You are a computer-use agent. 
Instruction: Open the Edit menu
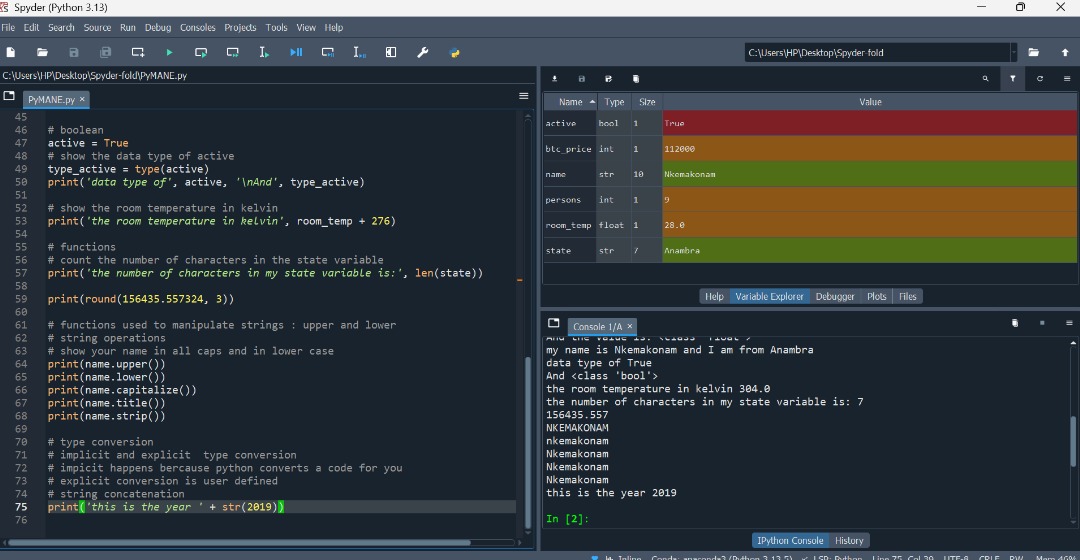31,28
